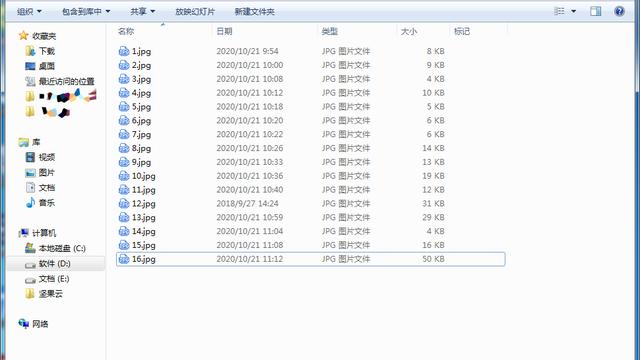Click the 16.jpg file name
Viewport: 640px width, 360px height.
coord(144,259)
